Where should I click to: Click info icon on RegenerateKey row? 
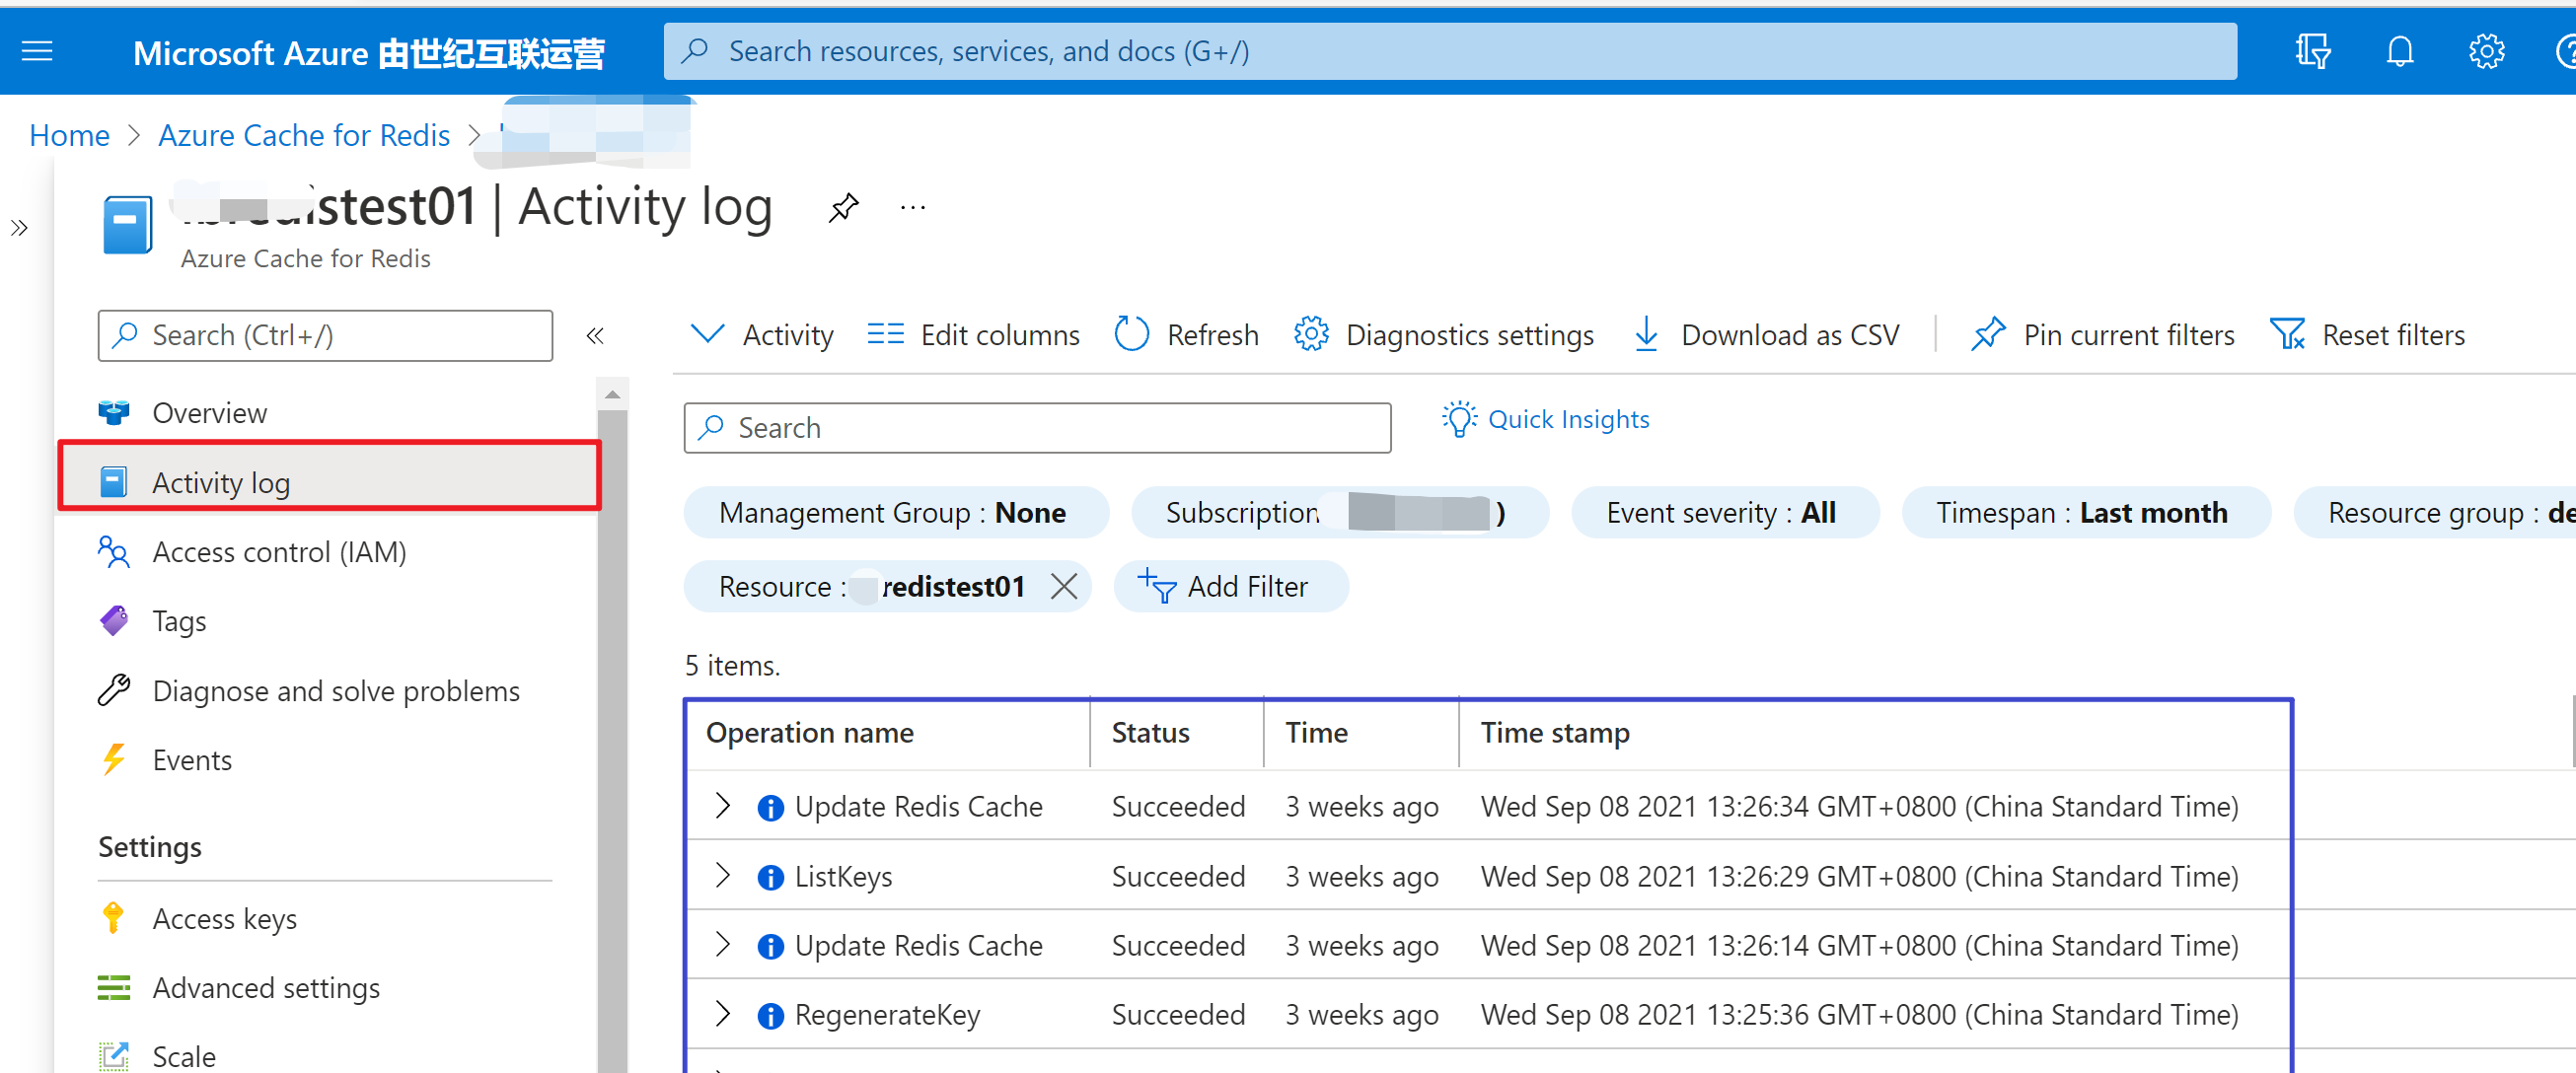point(770,1016)
